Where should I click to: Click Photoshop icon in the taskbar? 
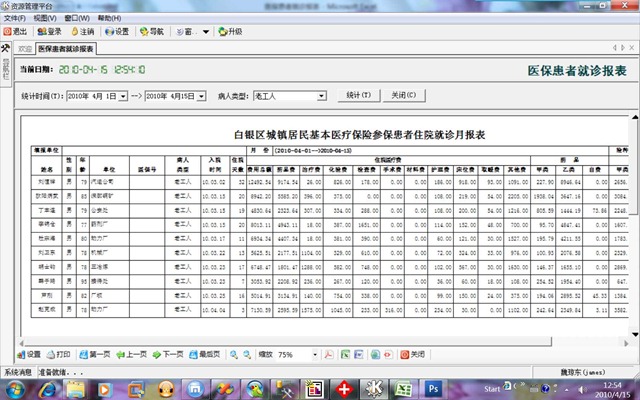click(x=435, y=387)
